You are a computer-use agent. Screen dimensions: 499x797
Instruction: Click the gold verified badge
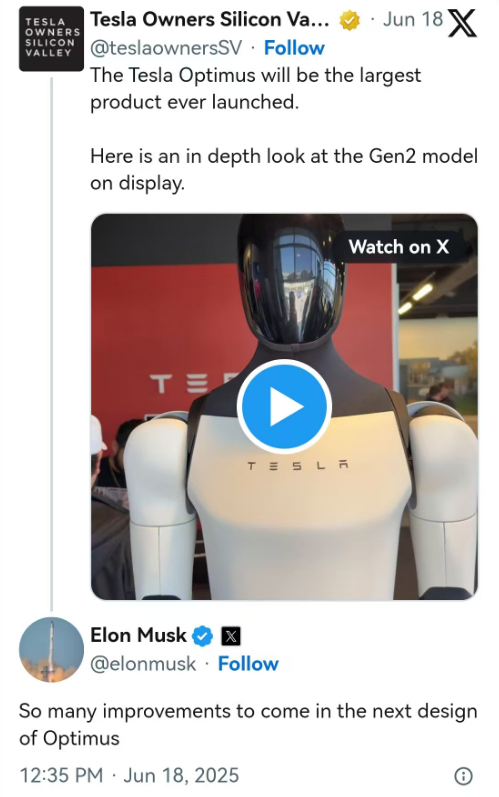350,20
